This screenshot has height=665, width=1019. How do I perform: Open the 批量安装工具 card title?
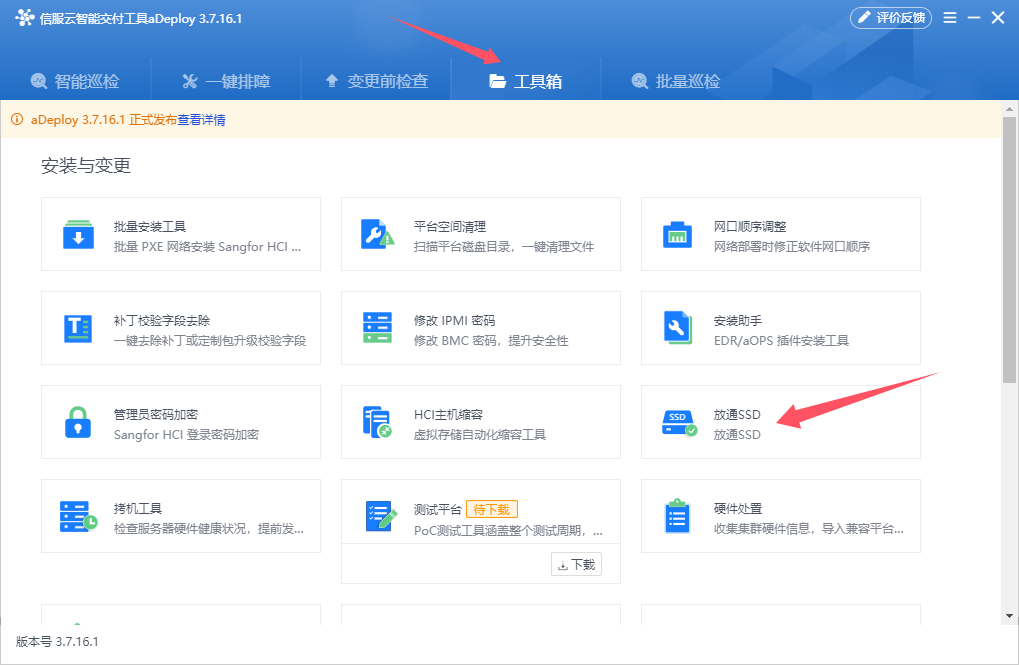pos(150,227)
